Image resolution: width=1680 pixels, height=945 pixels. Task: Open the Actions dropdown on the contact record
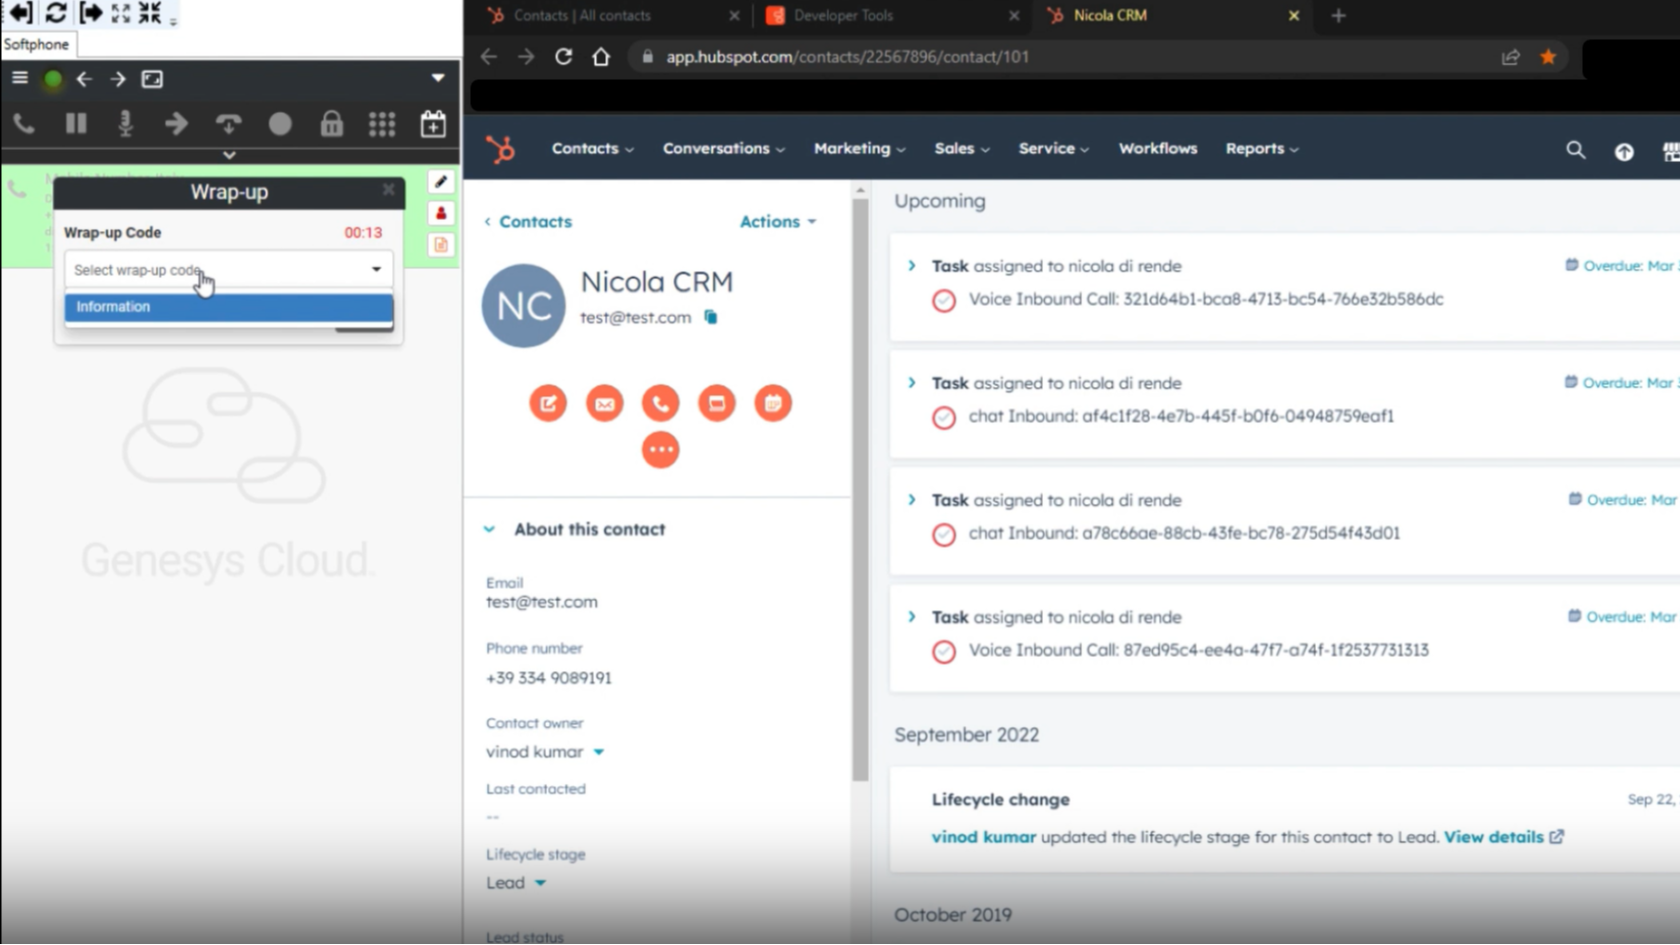coord(777,222)
